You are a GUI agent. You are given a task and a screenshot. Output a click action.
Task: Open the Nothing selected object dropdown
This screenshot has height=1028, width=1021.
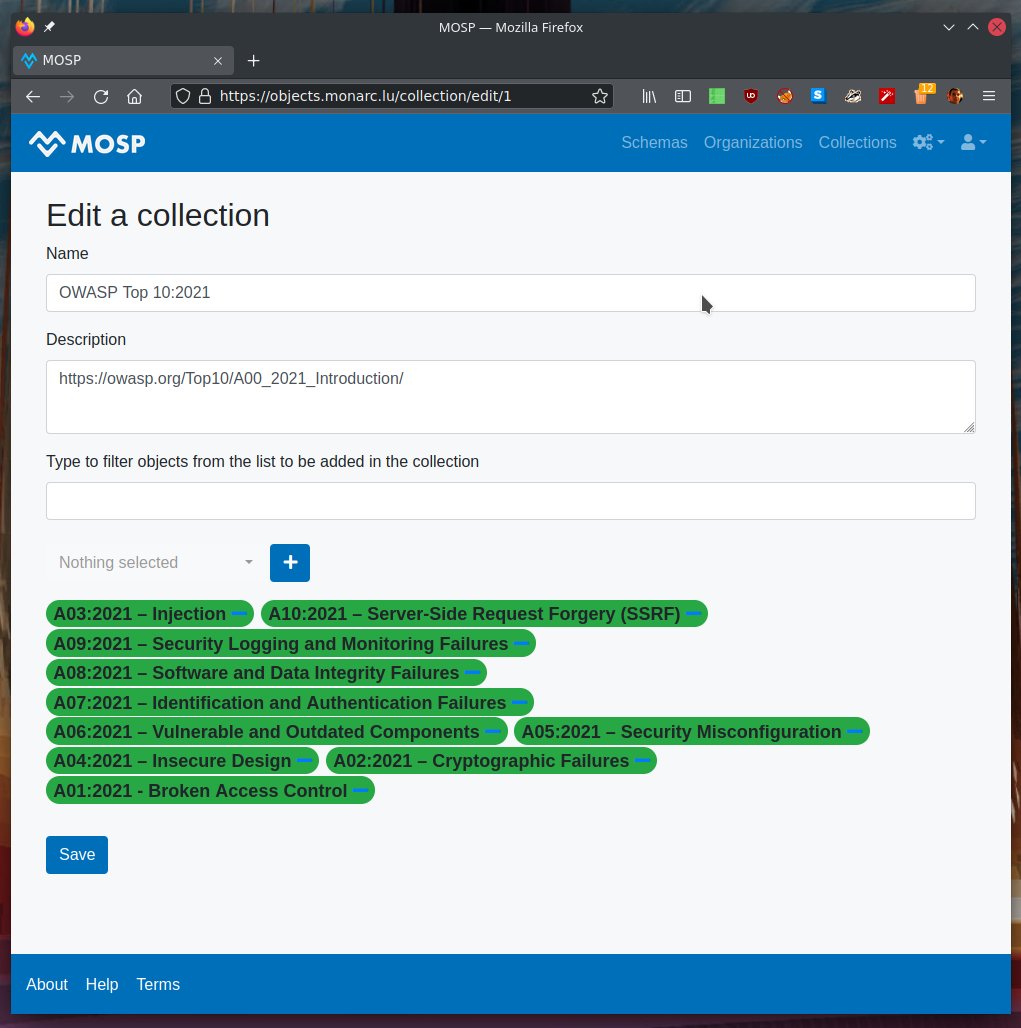point(155,563)
